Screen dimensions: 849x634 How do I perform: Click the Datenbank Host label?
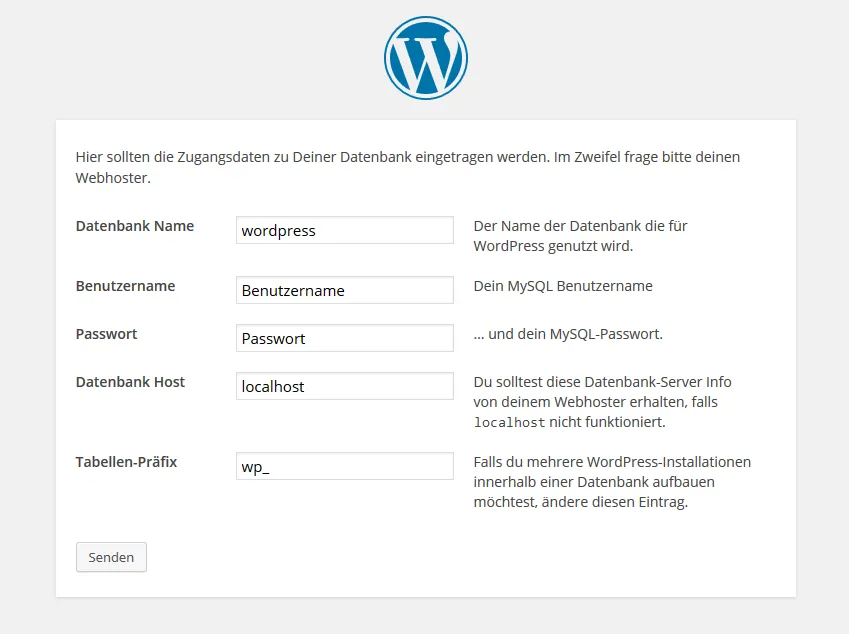[130, 382]
